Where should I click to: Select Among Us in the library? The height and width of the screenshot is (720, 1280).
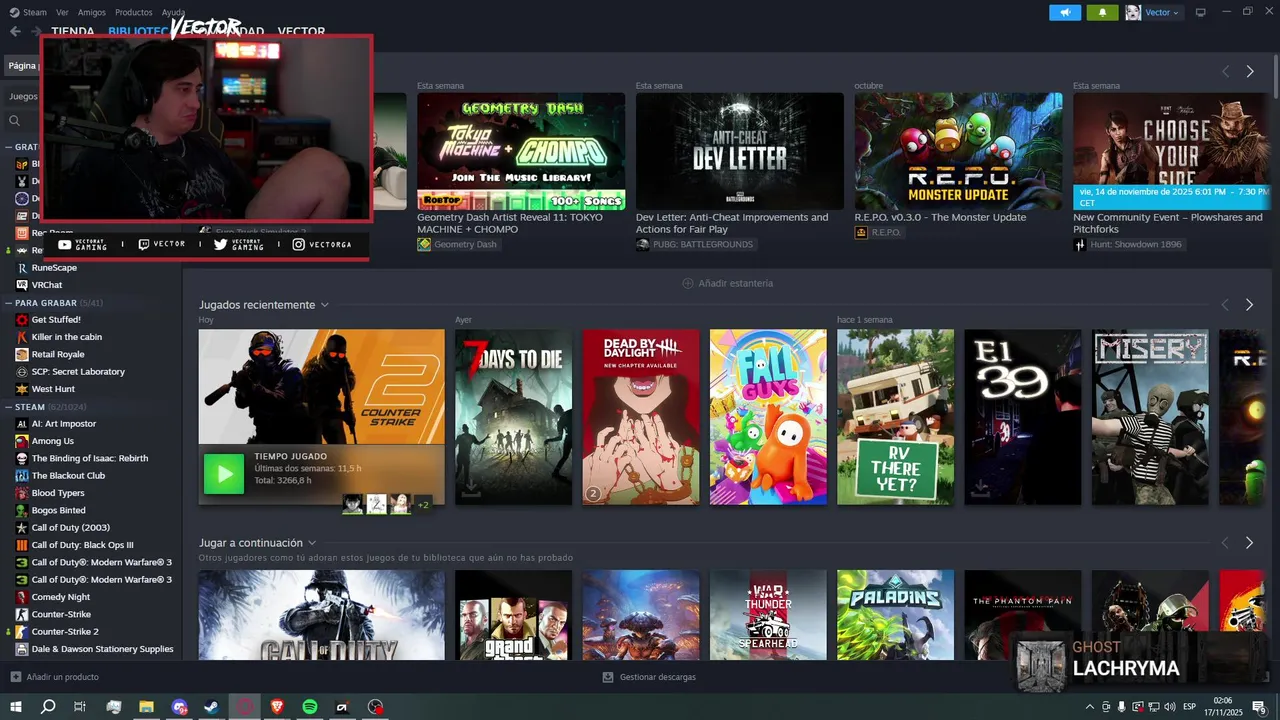(x=52, y=441)
